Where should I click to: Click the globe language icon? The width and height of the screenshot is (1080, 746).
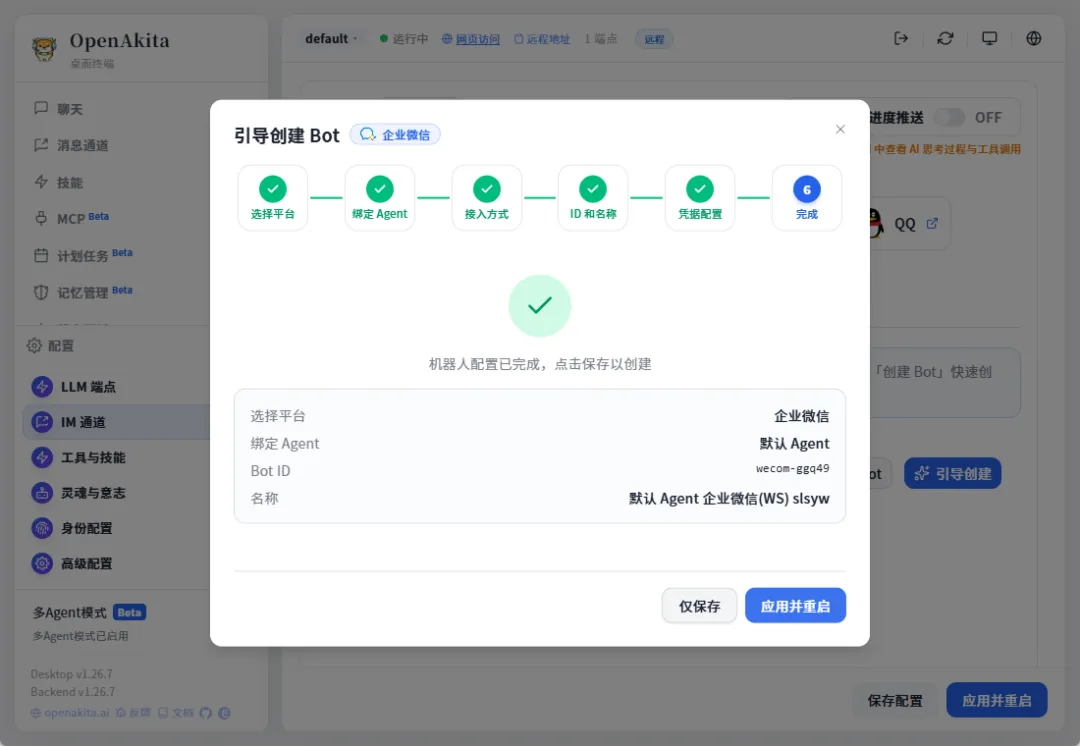(1033, 39)
